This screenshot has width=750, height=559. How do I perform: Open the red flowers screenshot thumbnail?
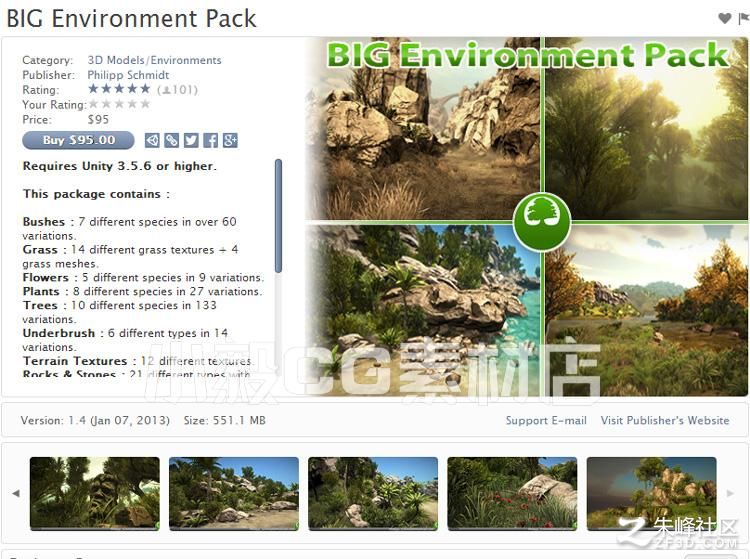point(512,493)
